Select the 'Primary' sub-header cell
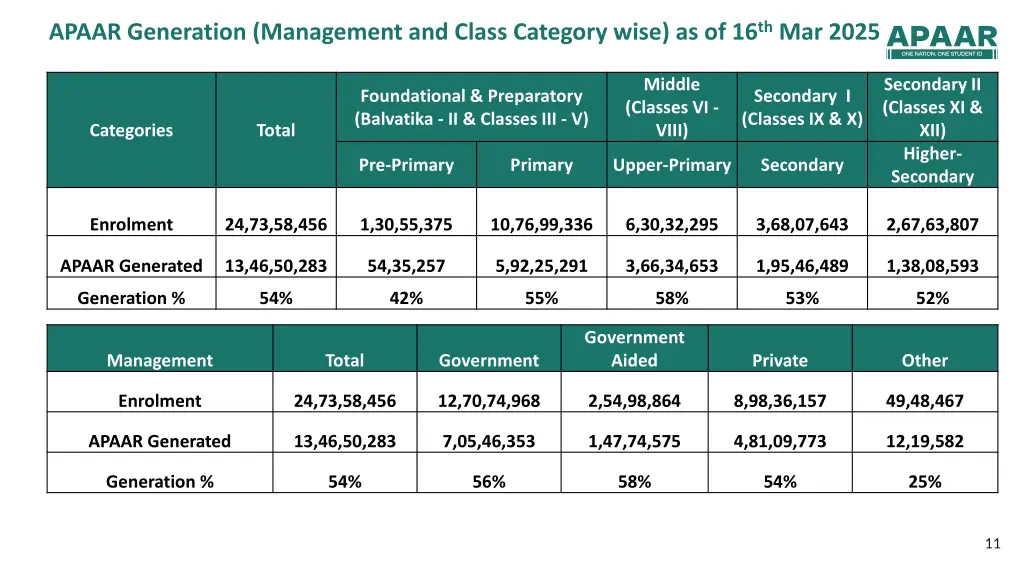The image size is (1024, 576). tap(541, 165)
